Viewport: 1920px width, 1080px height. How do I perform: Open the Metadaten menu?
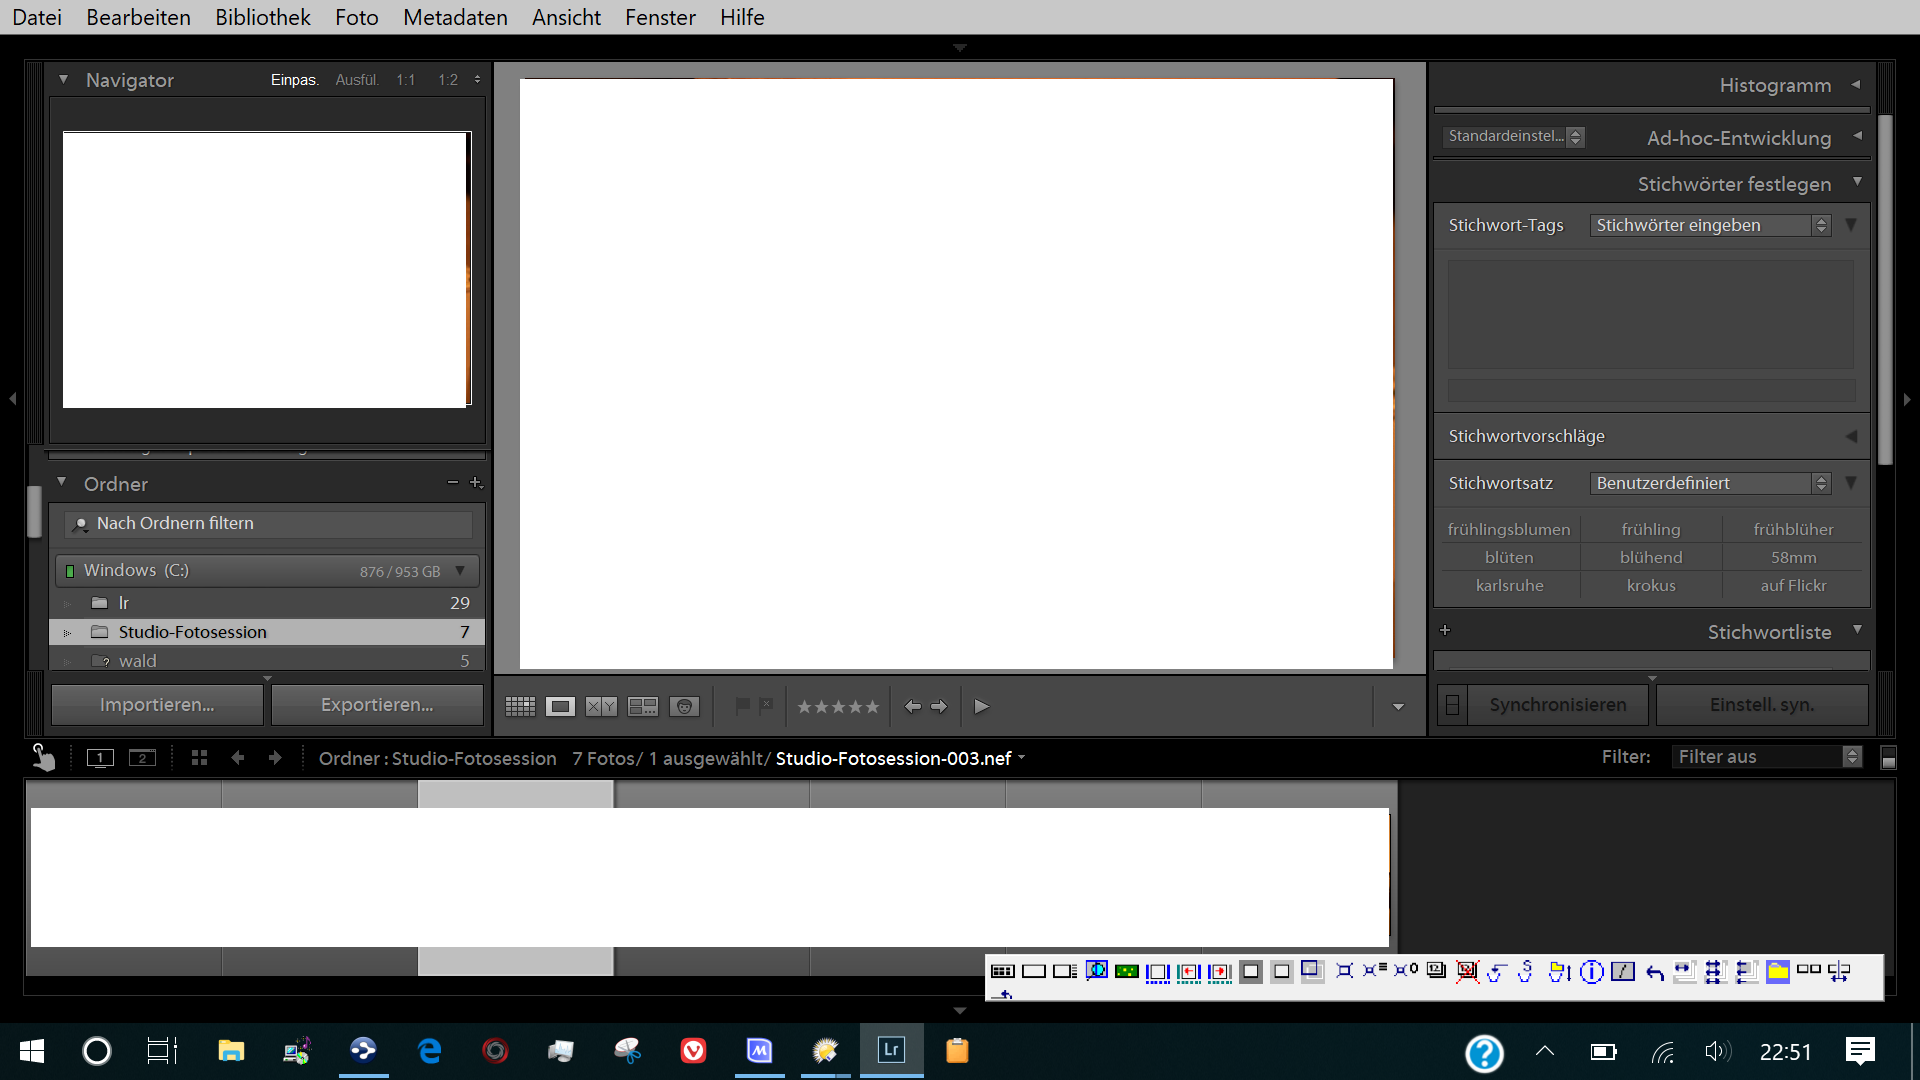tap(455, 17)
